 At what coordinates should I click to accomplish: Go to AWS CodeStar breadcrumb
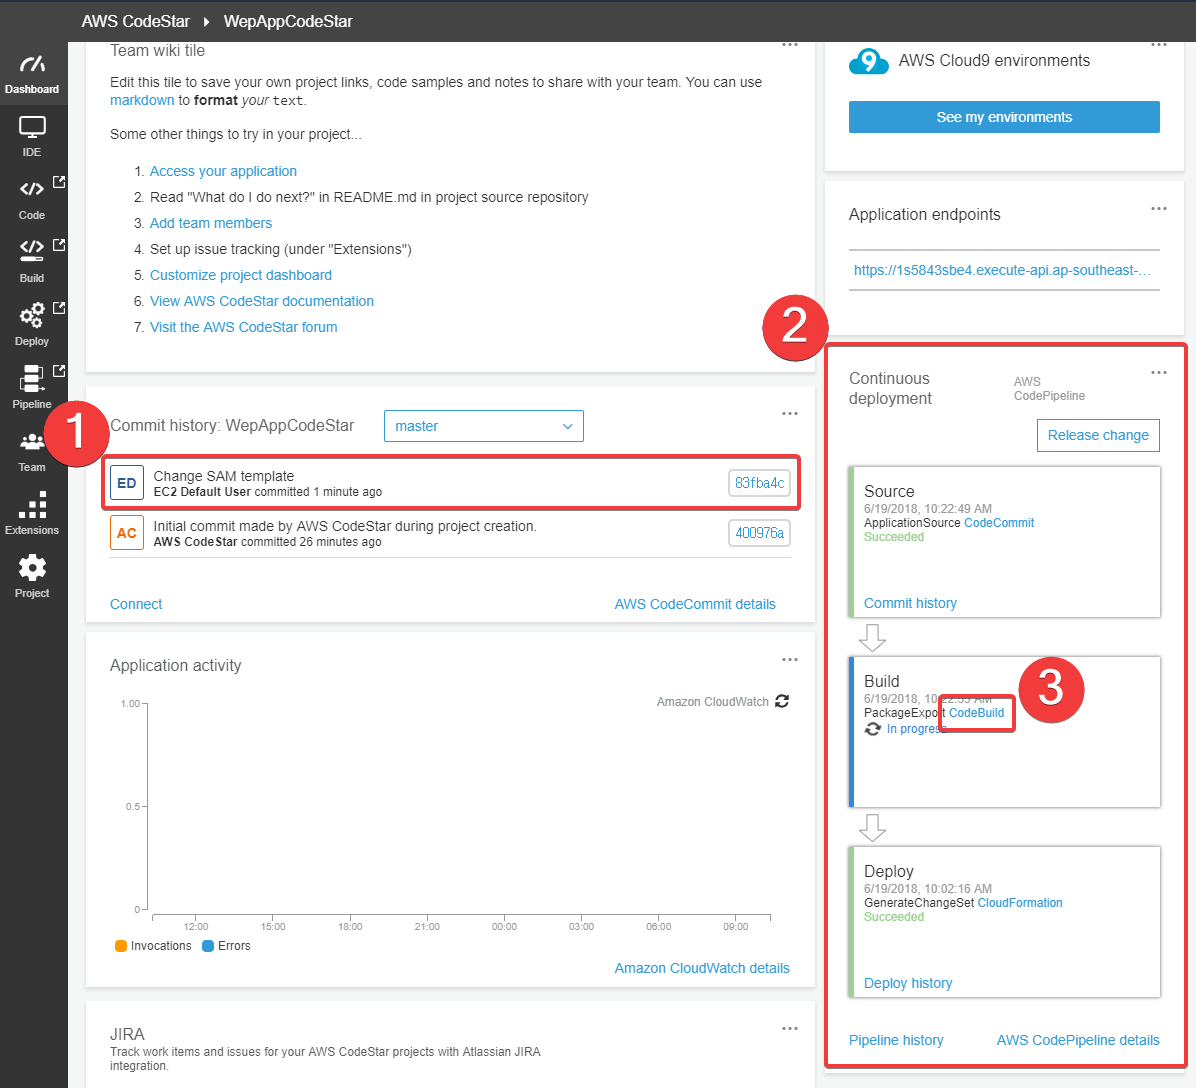136,21
